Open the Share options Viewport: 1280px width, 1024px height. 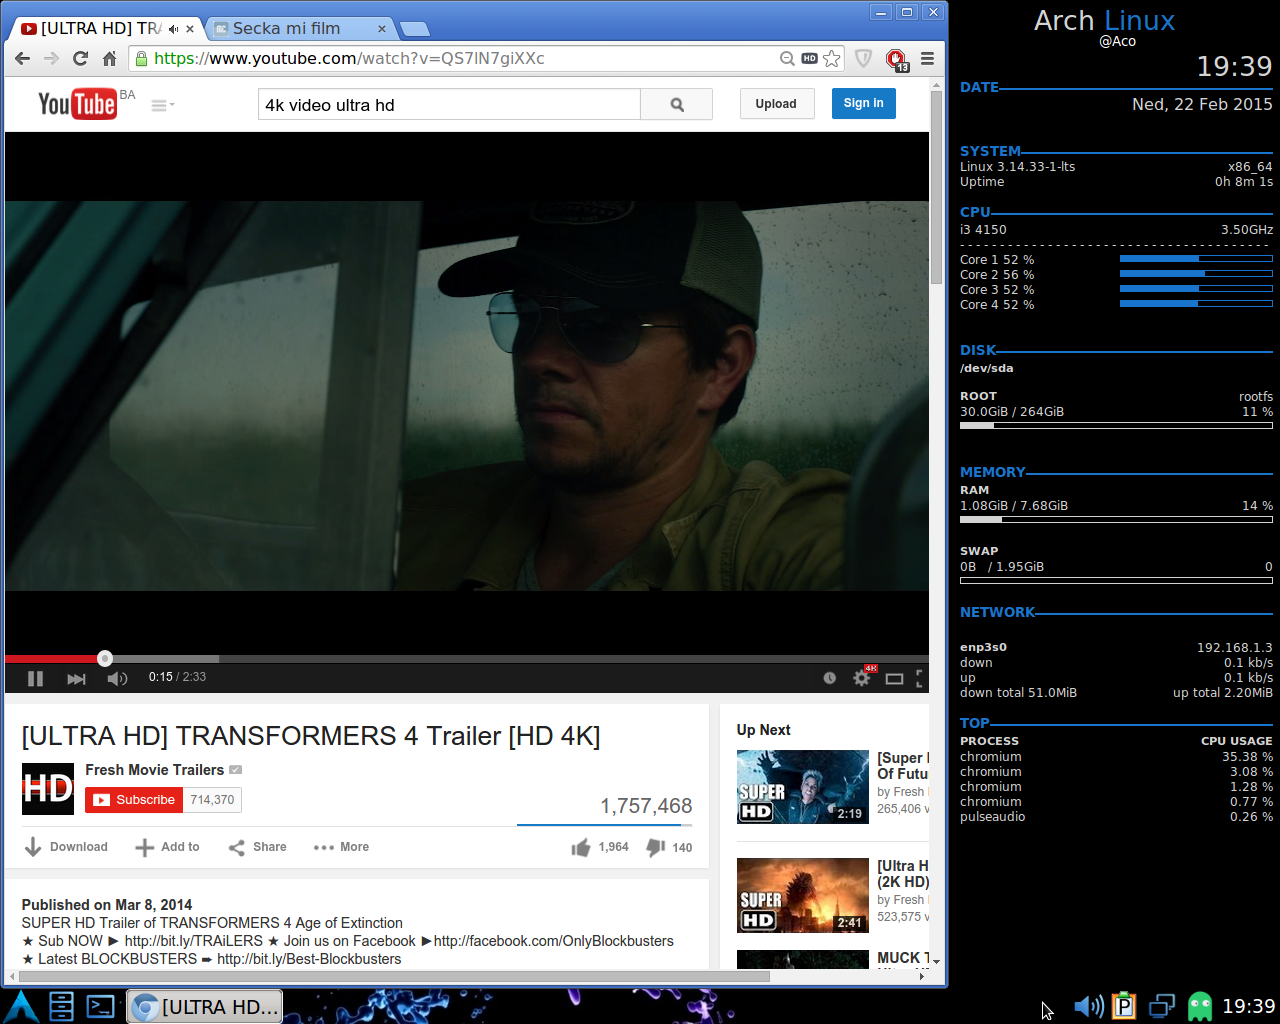tap(257, 847)
